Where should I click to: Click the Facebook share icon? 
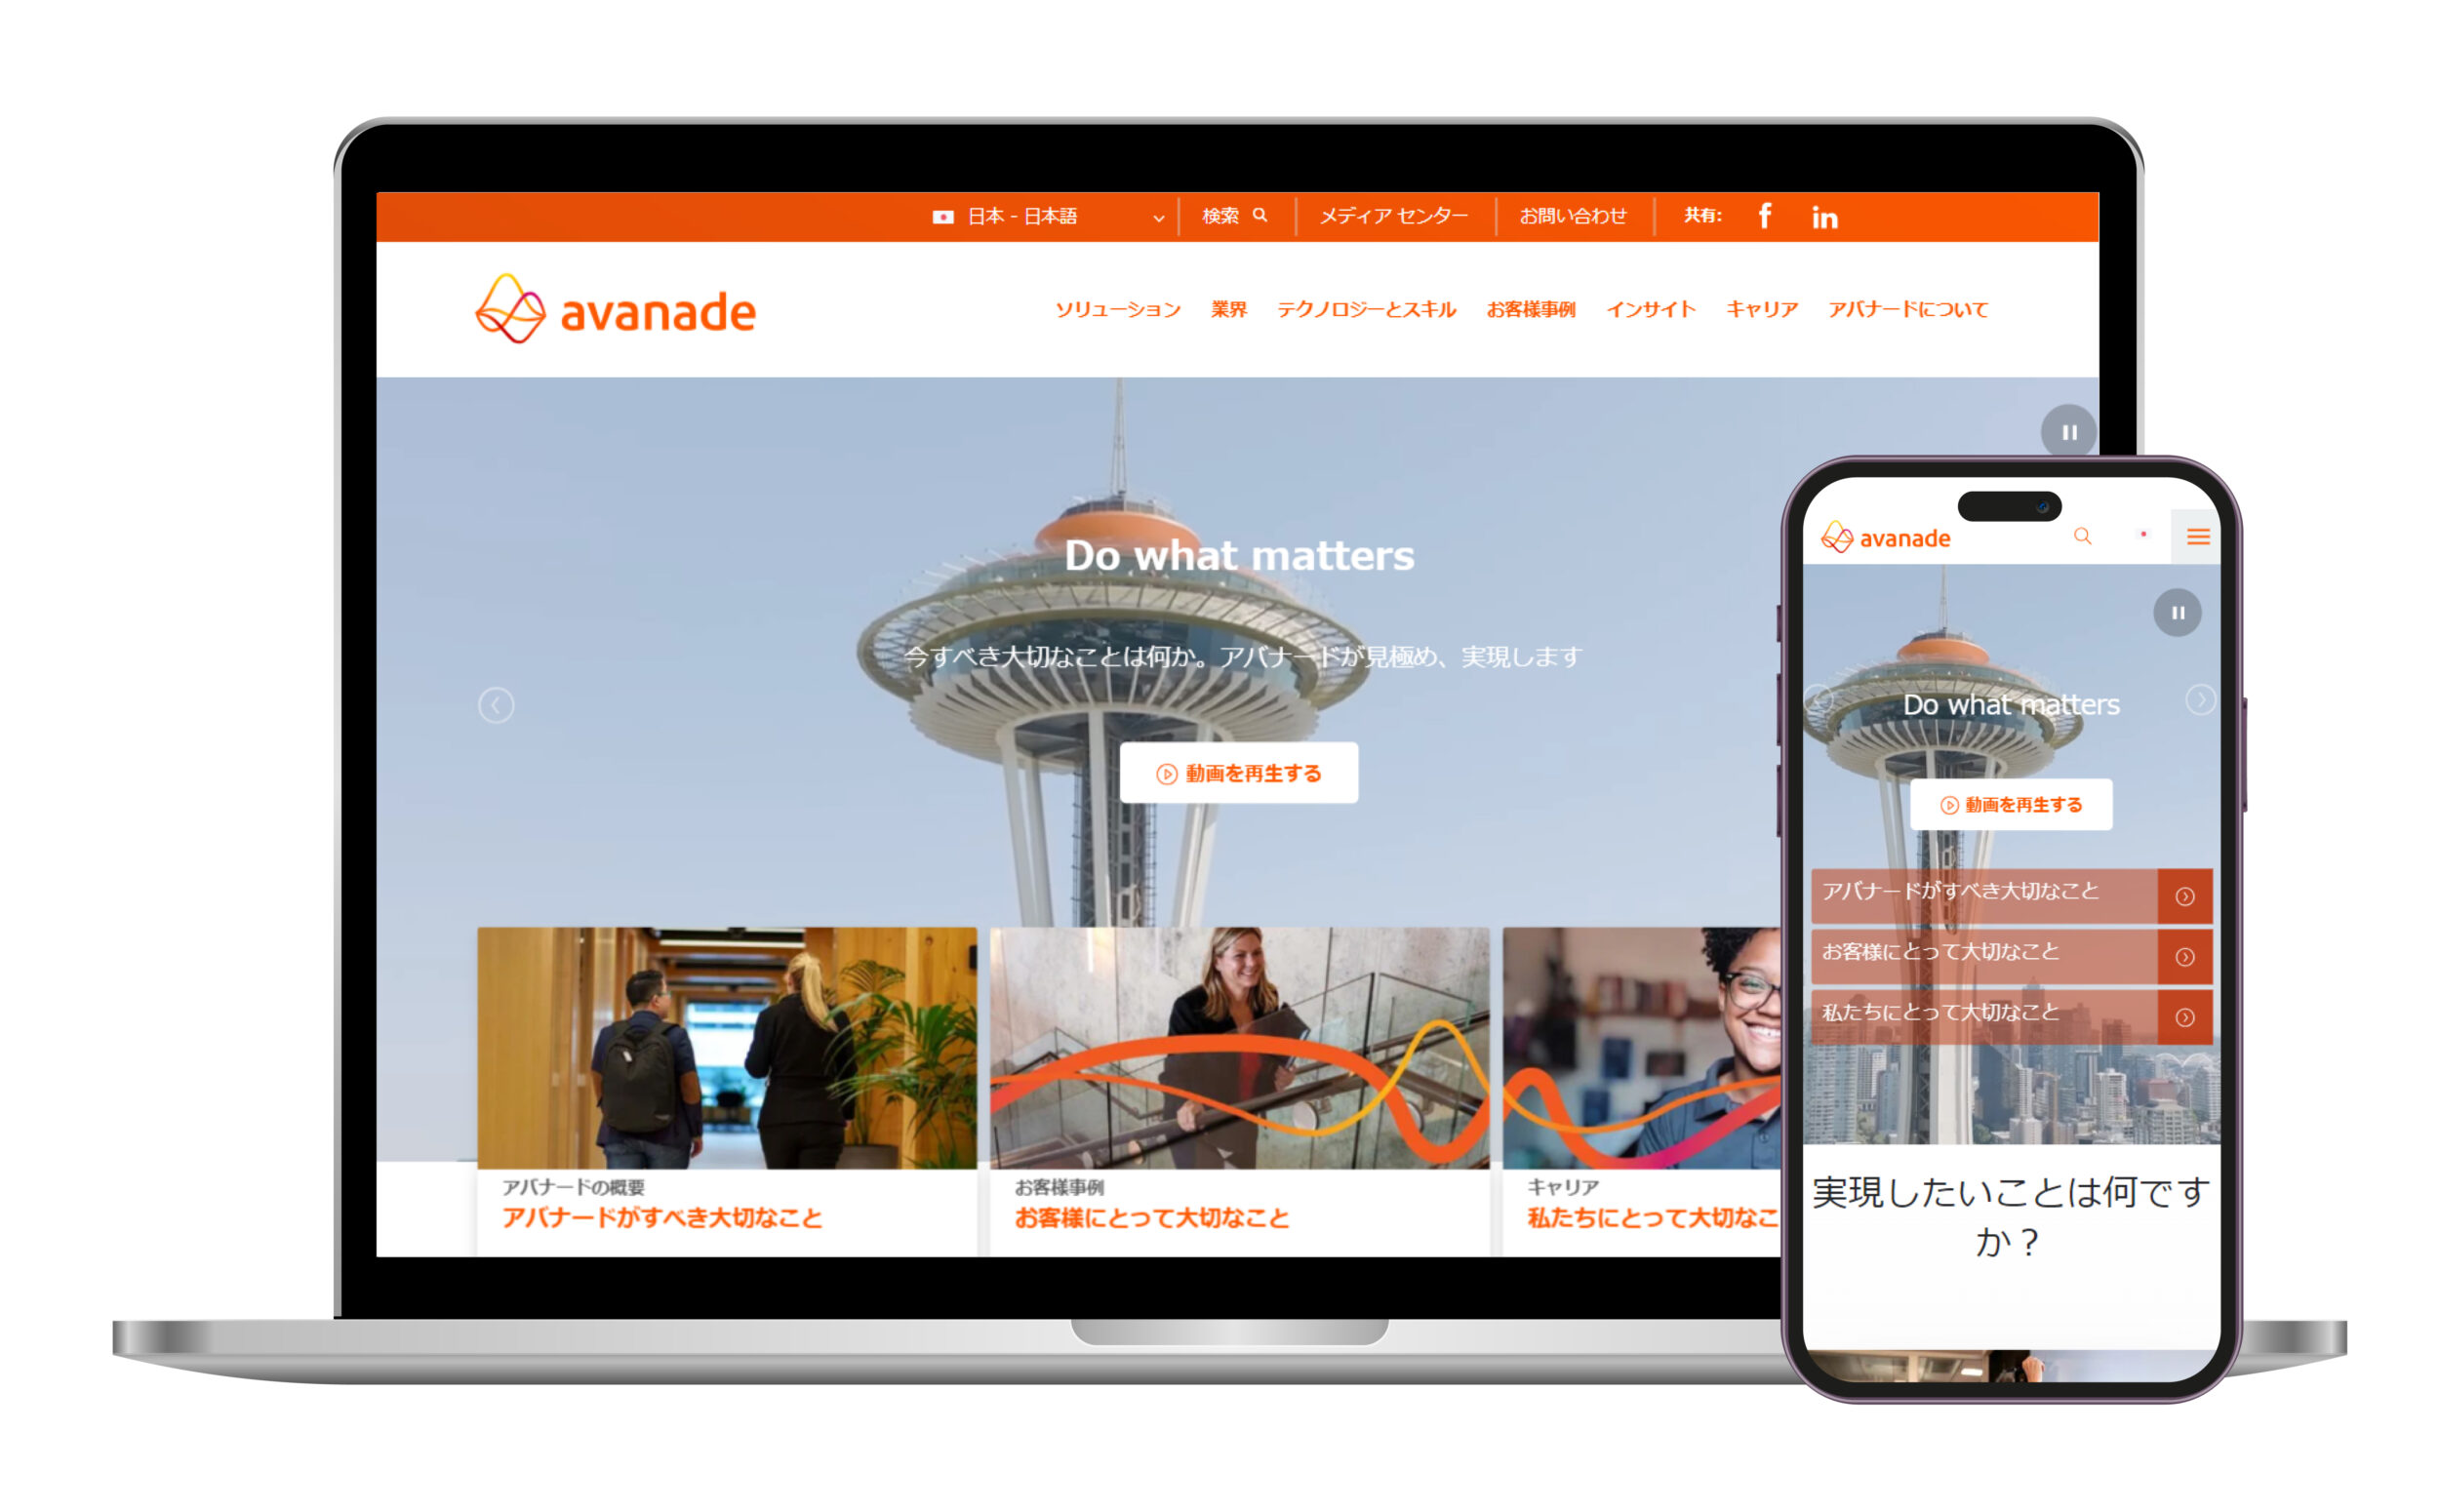pyautogui.click(x=1760, y=218)
